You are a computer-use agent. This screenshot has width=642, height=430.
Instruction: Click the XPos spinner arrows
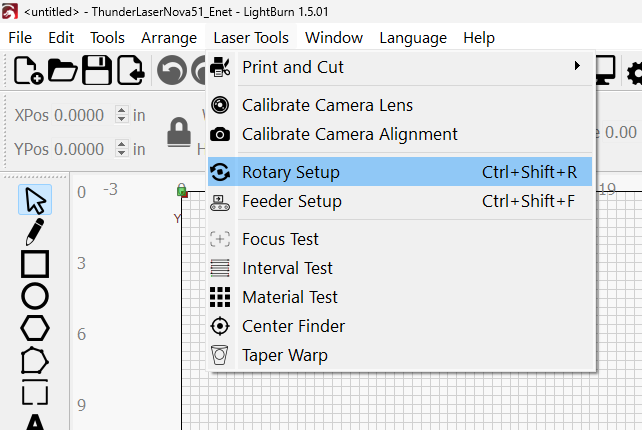(x=121, y=114)
